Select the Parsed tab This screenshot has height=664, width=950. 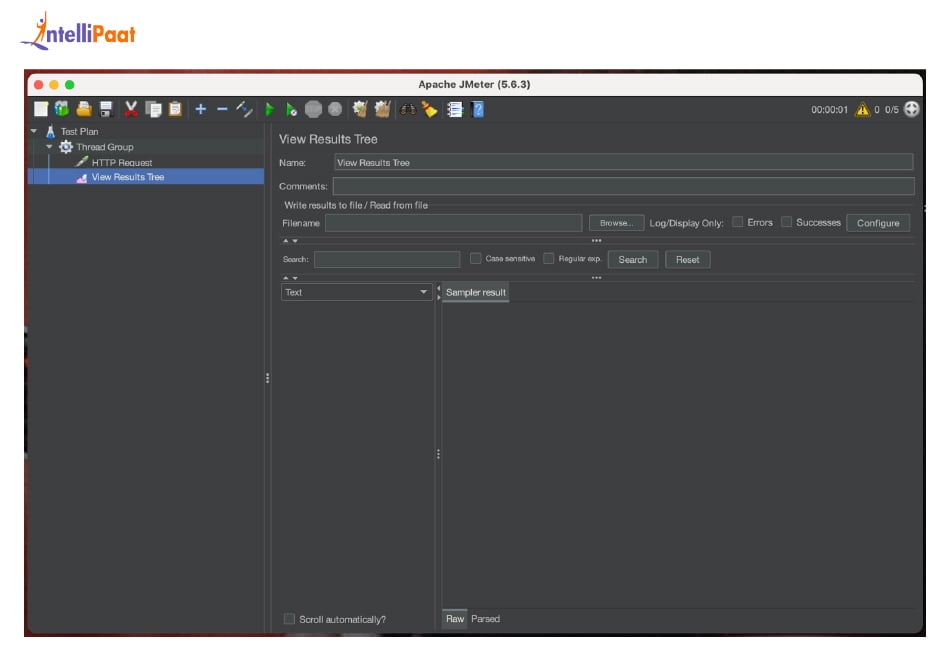tap(485, 619)
